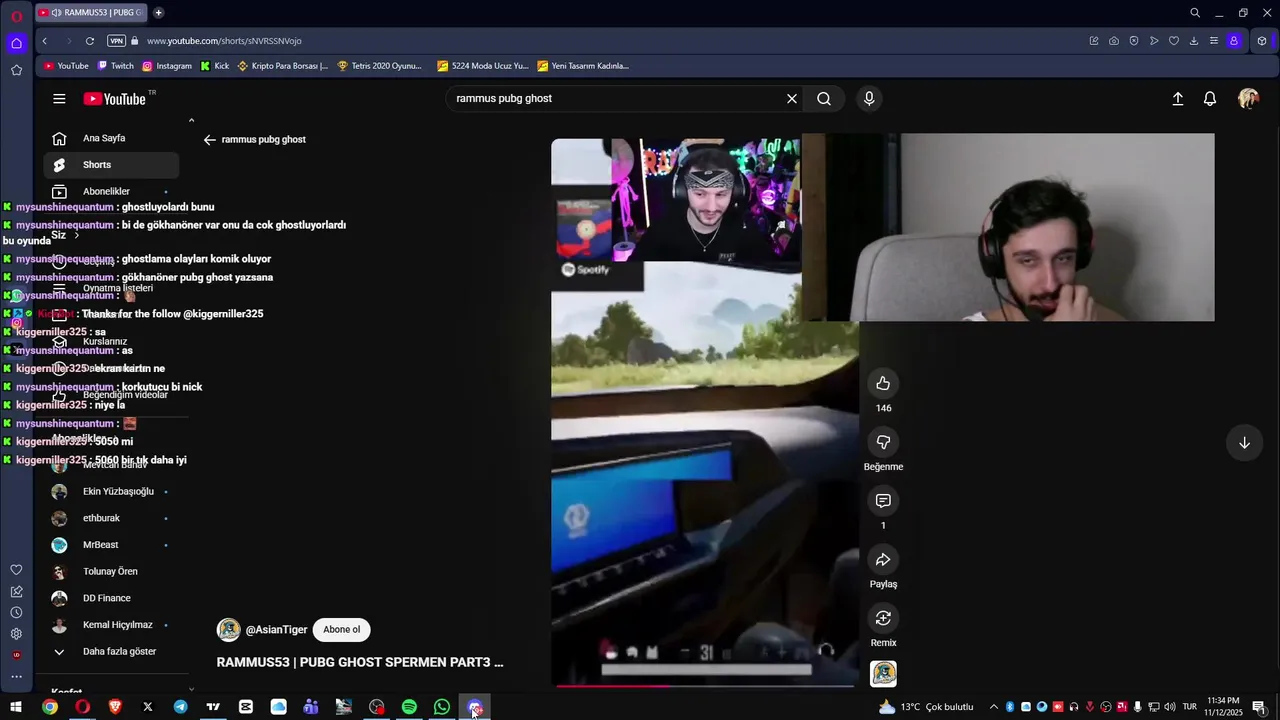The width and height of the screenshot is (1280, 720).
Task: Open Opera sidebar history clock
Action: click(16, 612)
